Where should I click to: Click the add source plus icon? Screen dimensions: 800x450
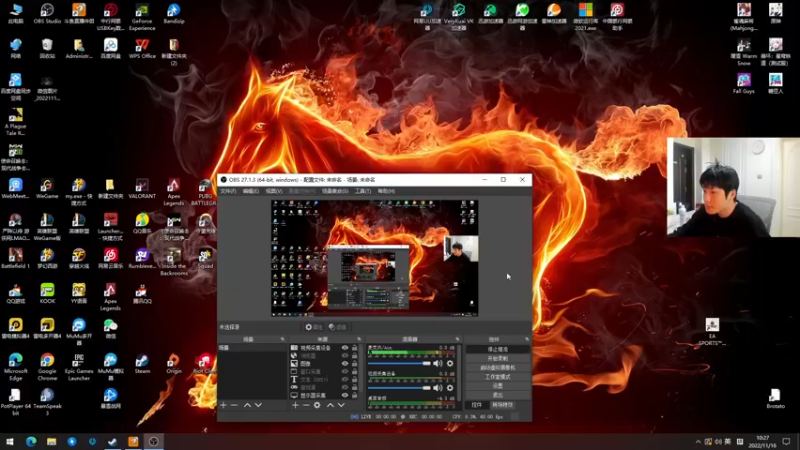pos(294,405)
